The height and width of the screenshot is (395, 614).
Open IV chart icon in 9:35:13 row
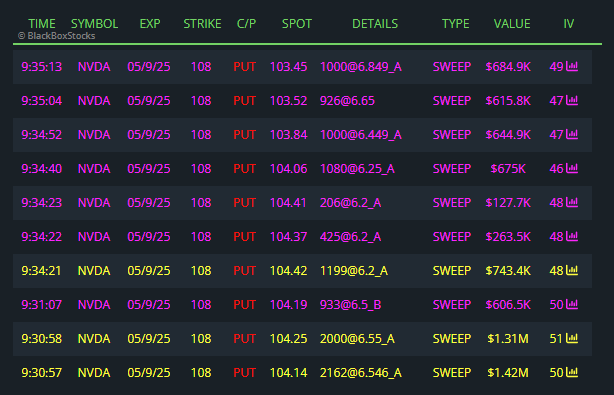pos(572,66)
